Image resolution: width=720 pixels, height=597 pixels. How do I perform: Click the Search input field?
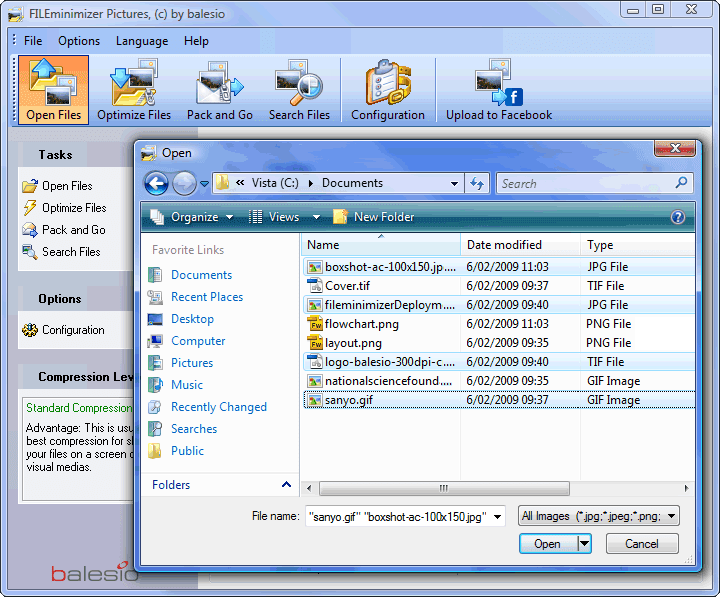[x=585, y=184]
